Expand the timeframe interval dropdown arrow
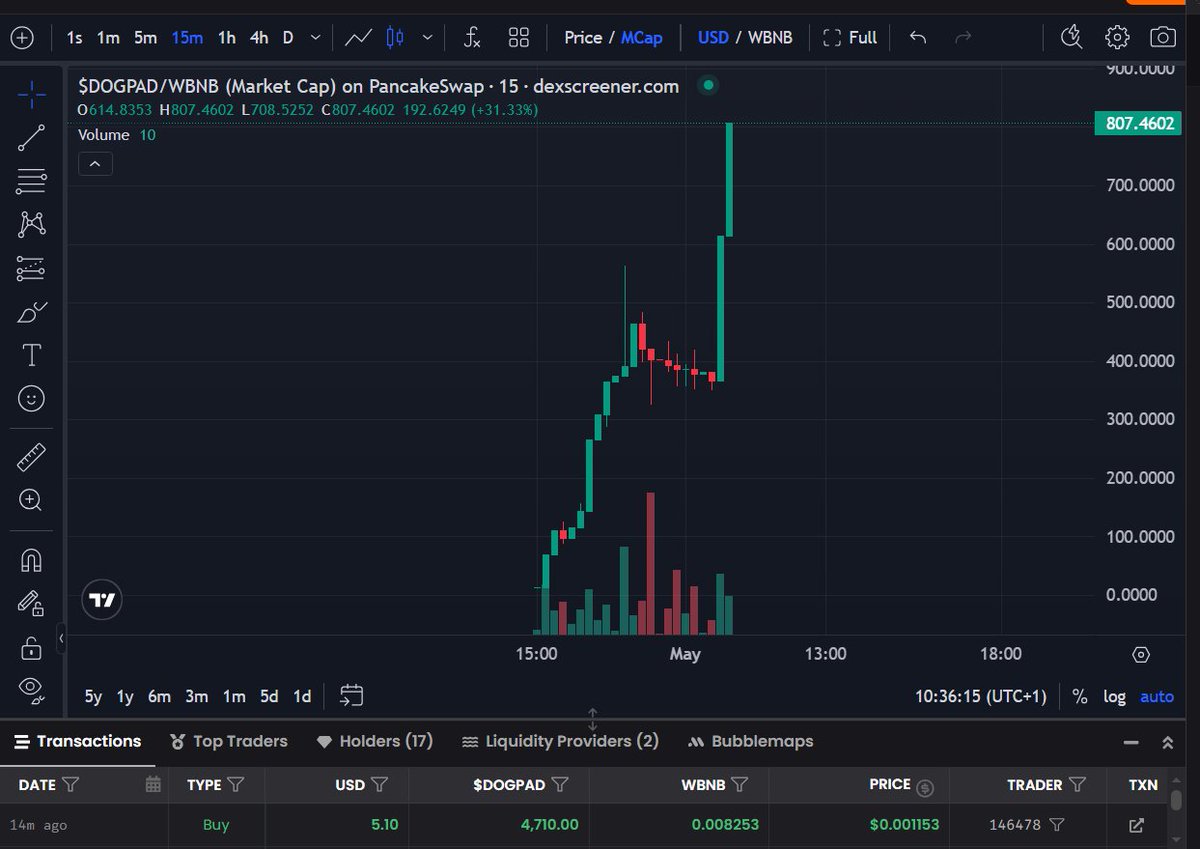Image resolution: width=1200 pixels, height=849 pixels. click(x=316, y=38)
